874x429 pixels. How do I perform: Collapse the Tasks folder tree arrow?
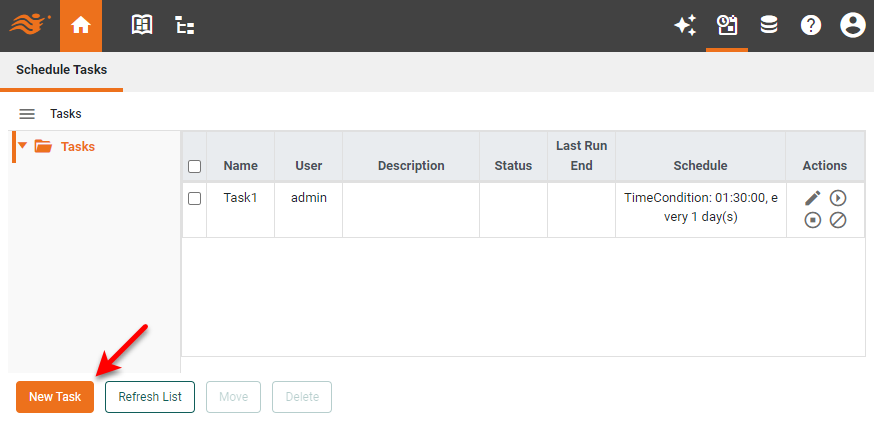click(x=23, y=146)
